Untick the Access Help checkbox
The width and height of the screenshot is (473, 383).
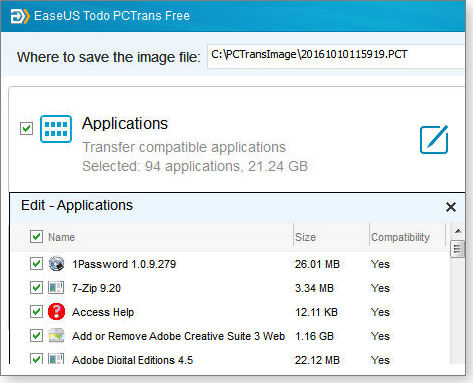click(x=36, y=312)
